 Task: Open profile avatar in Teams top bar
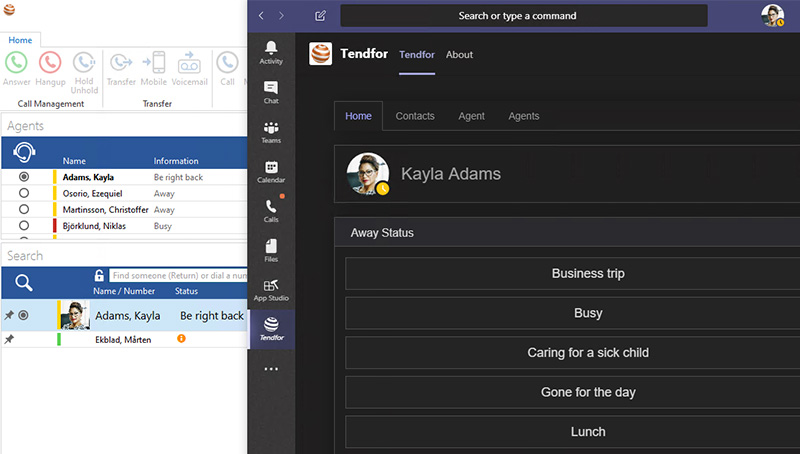(x=772, y=16)
